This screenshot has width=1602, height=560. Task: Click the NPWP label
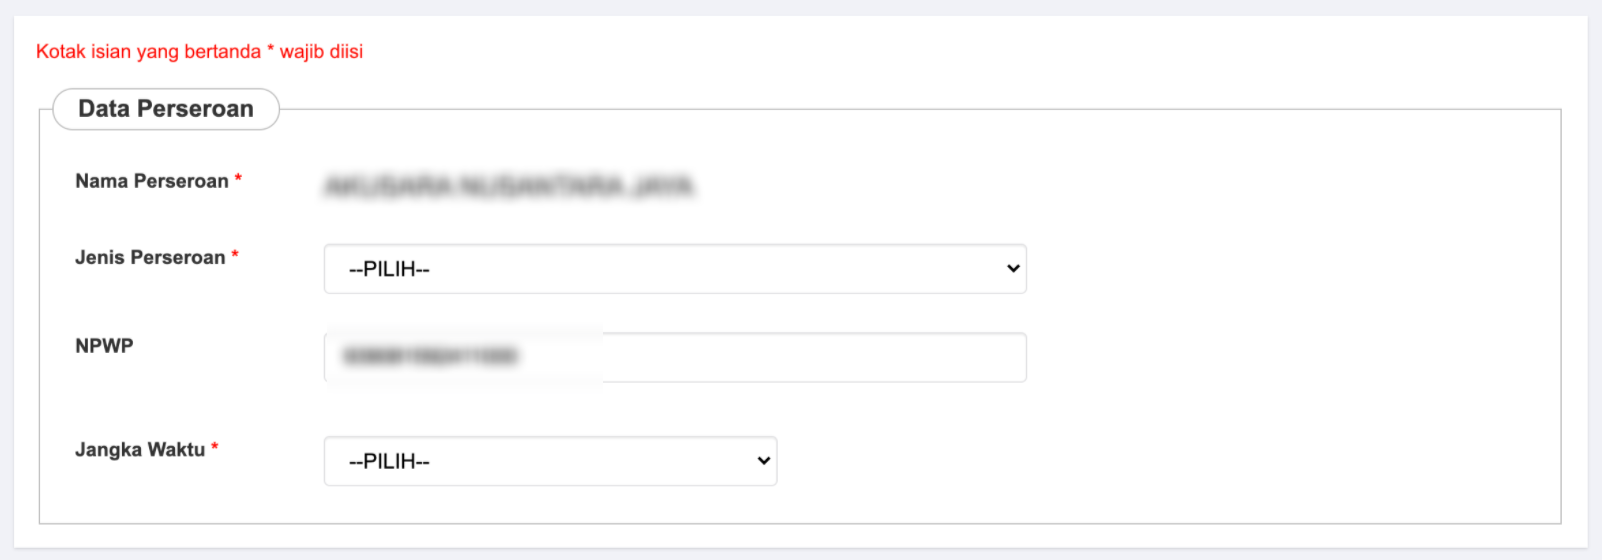click(x=104, y=346)
